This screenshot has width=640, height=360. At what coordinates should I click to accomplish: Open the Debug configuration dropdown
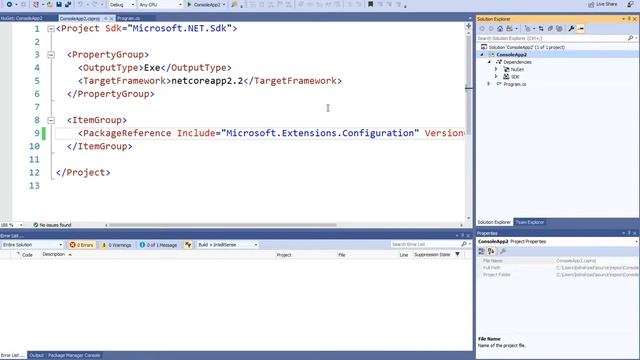point(122,4)
